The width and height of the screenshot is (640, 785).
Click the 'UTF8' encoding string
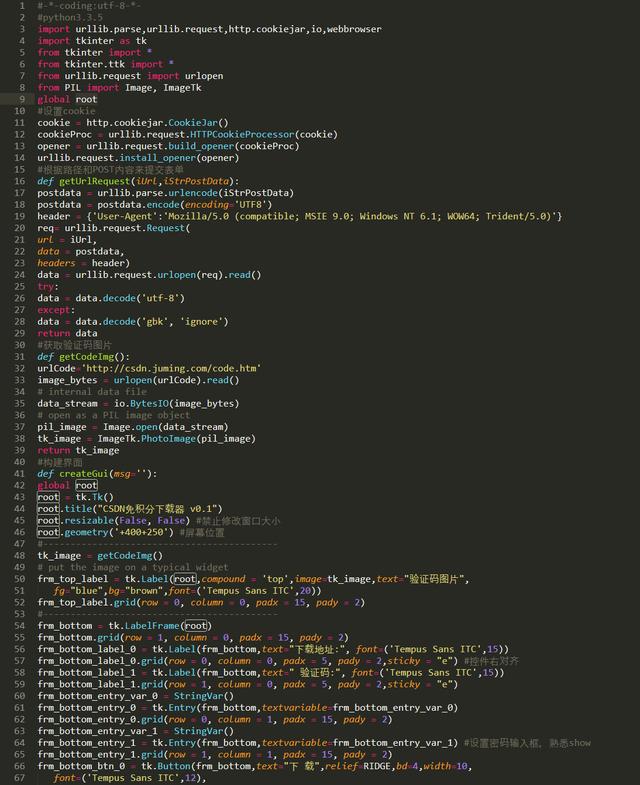click(x=253, y=205)
